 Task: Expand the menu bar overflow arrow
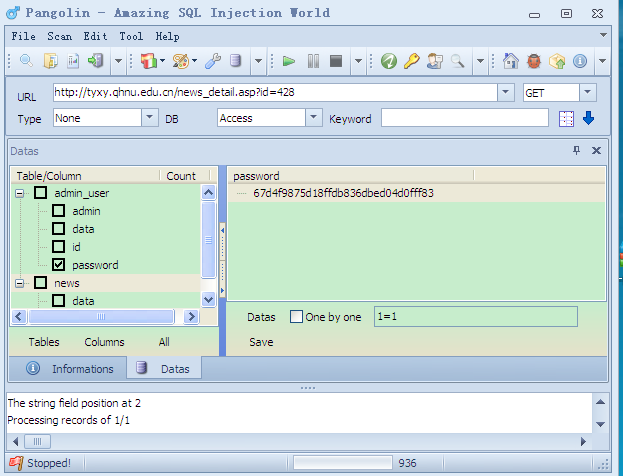[603, 35]
